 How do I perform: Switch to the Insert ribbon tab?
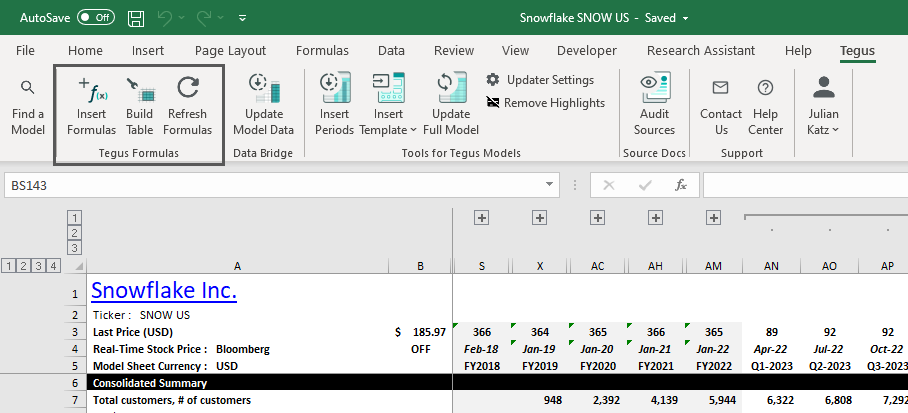(x=148, y=51)
